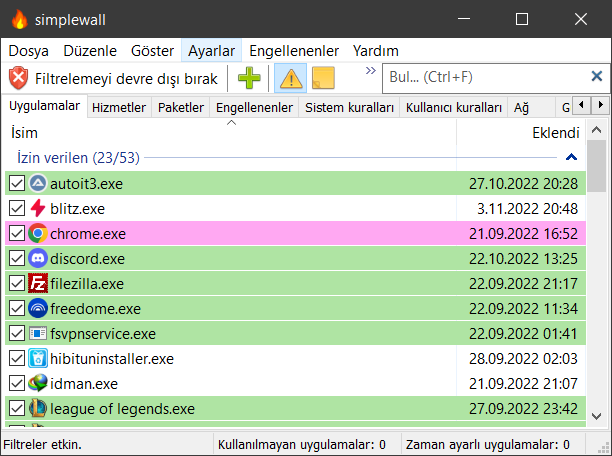Click the chrome.exe browser icon

(x=38, y=233)
